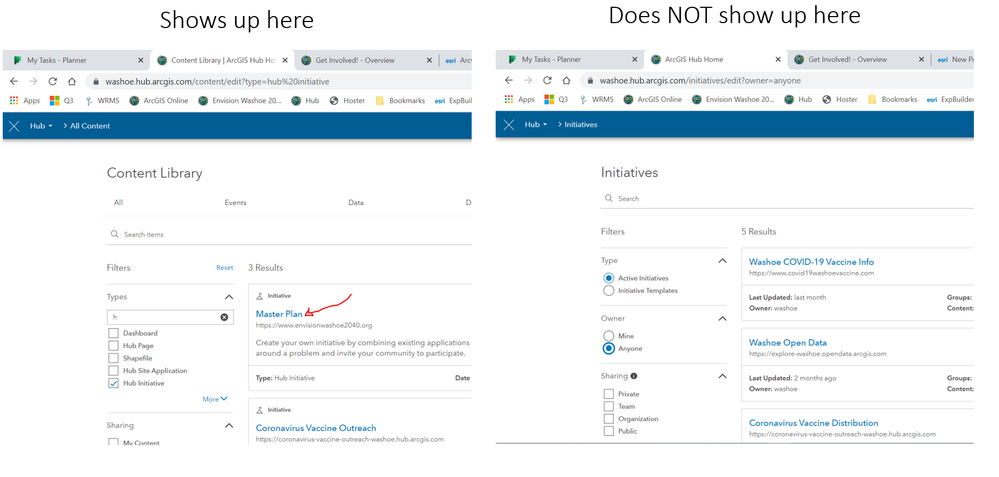Open the ExpBuilder bookmark in Initiatives browser

click(951, 99)
